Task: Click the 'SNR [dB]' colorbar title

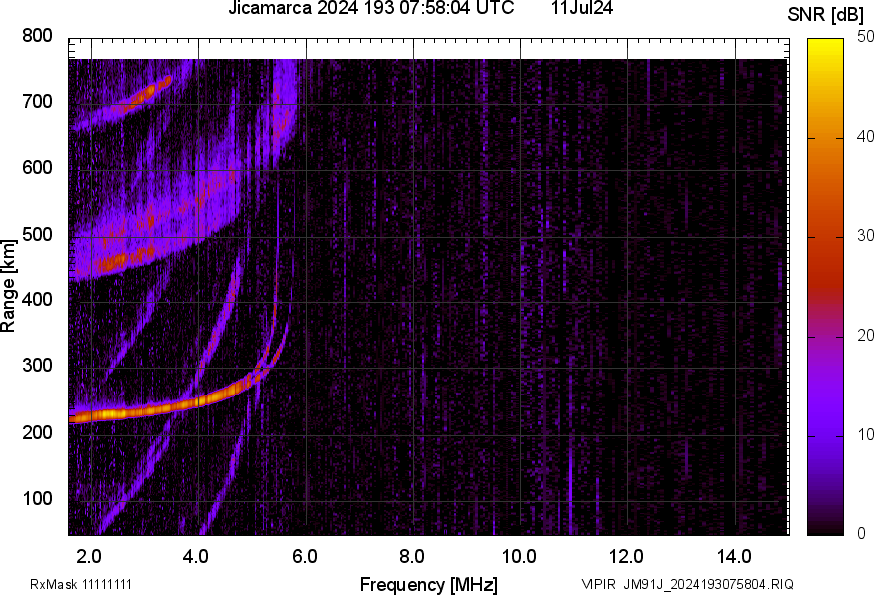Action: pyautogui.click(x=826, y=15)
